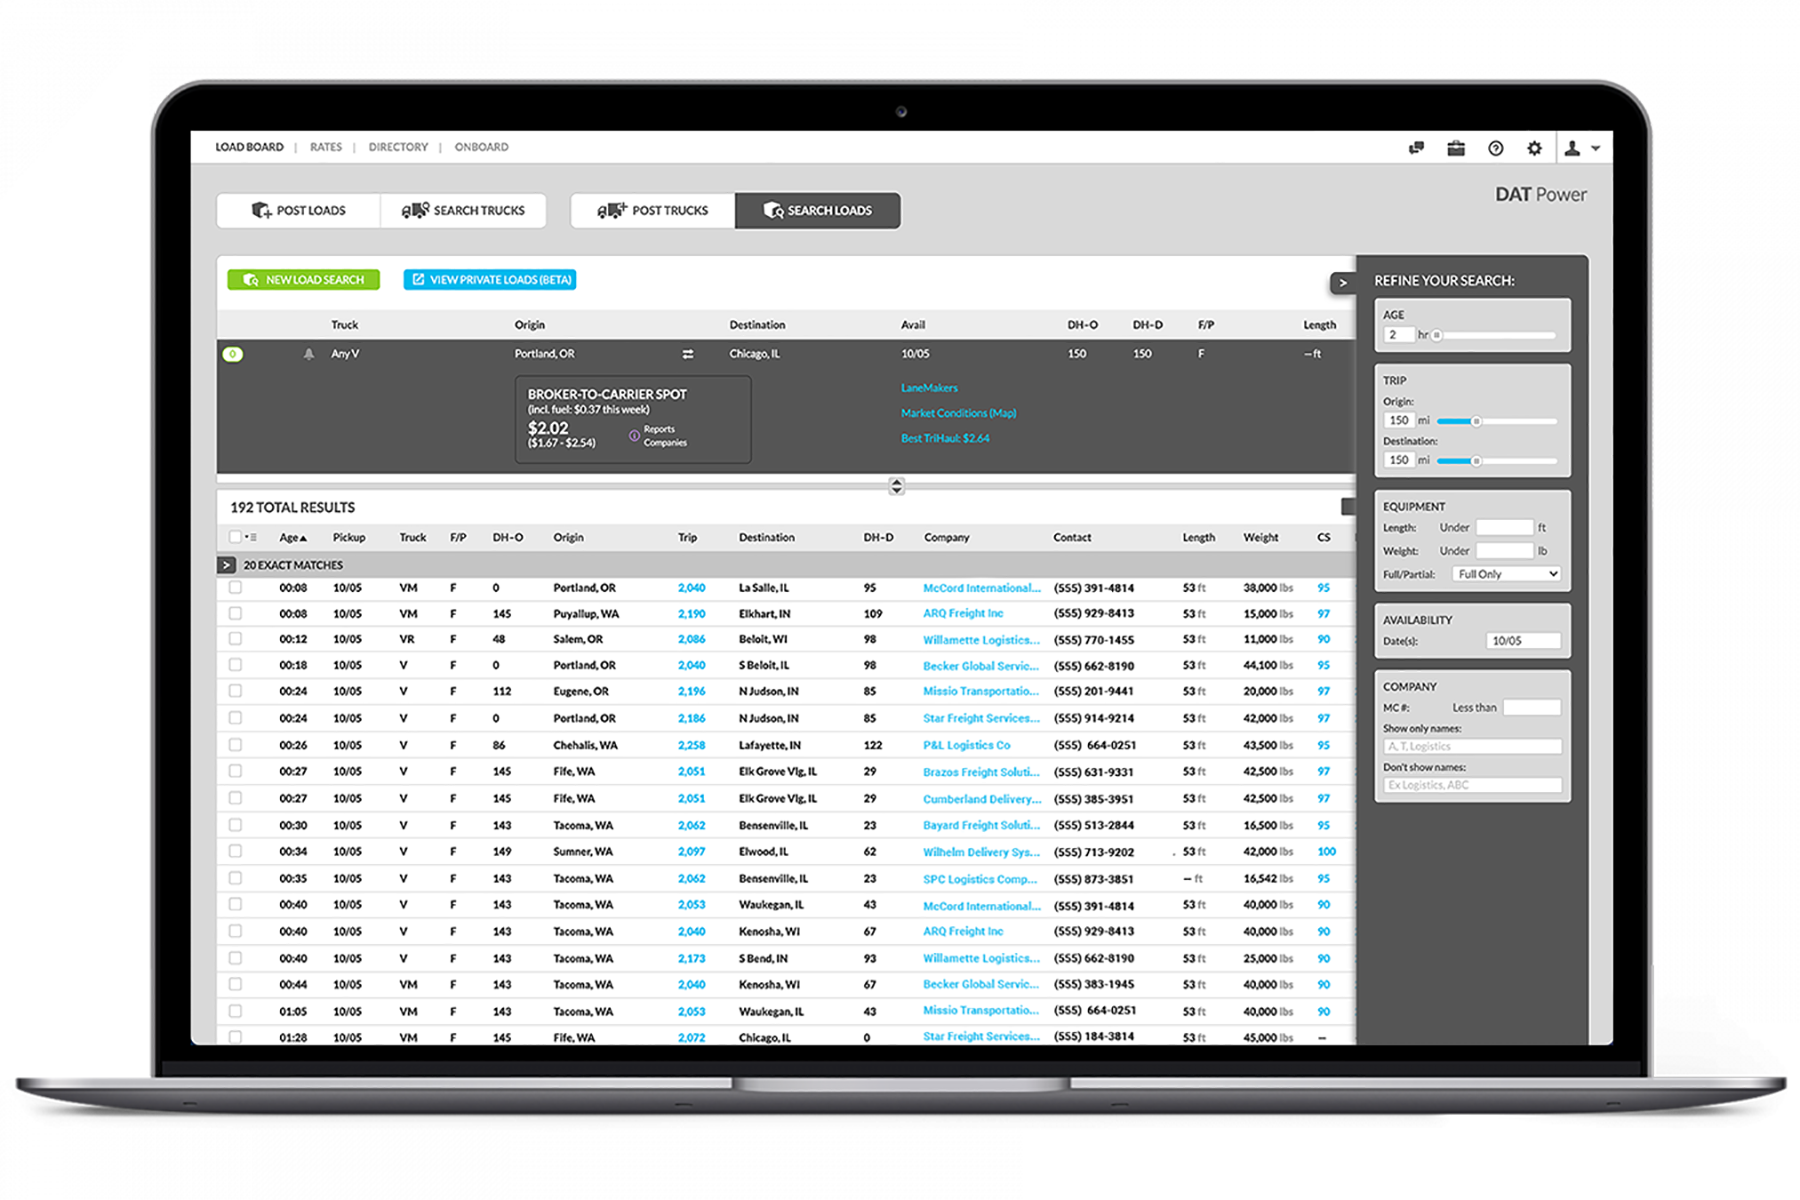
Task: Open Market Conditions (Map) link
Action: [x=958, y=413]
